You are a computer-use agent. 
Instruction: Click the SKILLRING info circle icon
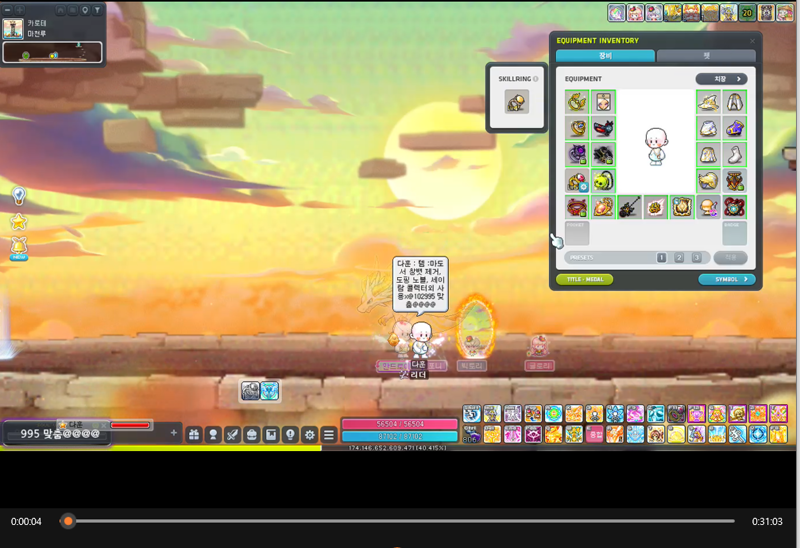tap(536, 79)
